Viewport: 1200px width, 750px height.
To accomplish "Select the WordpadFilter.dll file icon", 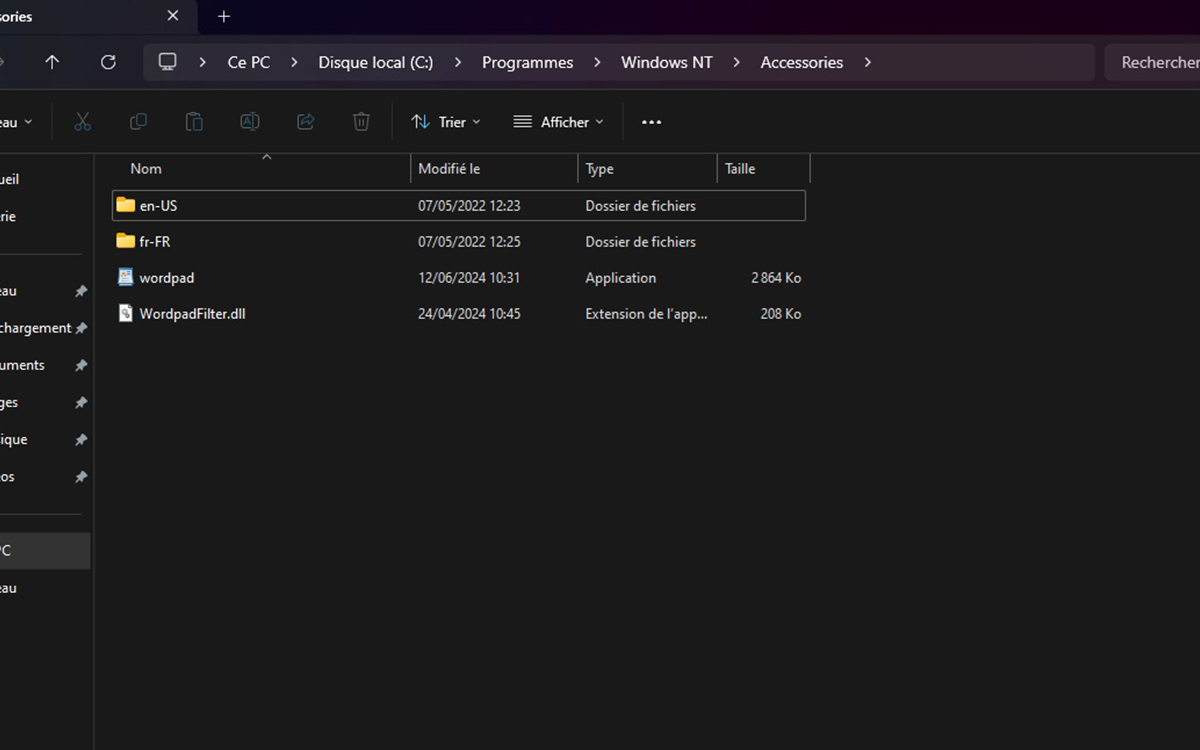I will tap(125, 313).
